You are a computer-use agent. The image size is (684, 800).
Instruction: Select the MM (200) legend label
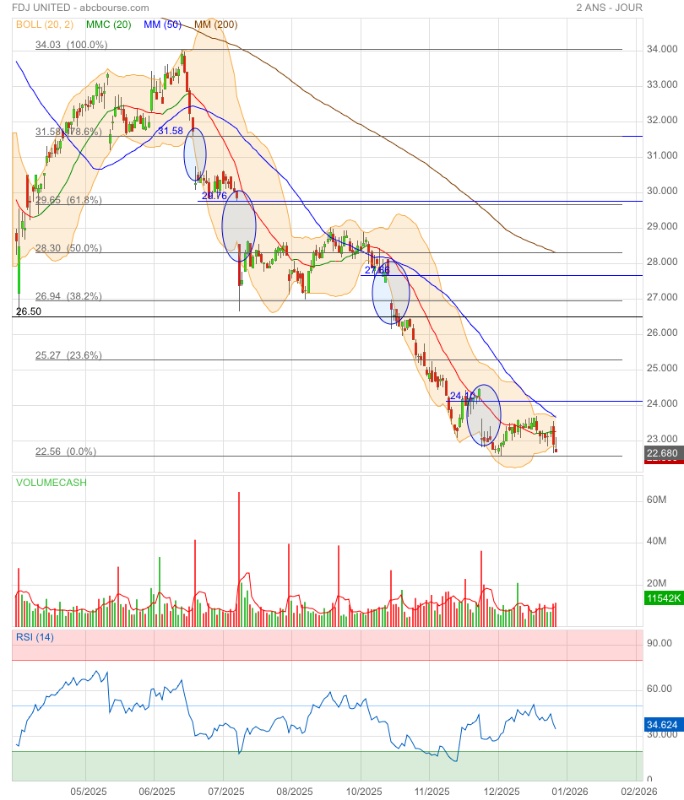coord(216,24)
